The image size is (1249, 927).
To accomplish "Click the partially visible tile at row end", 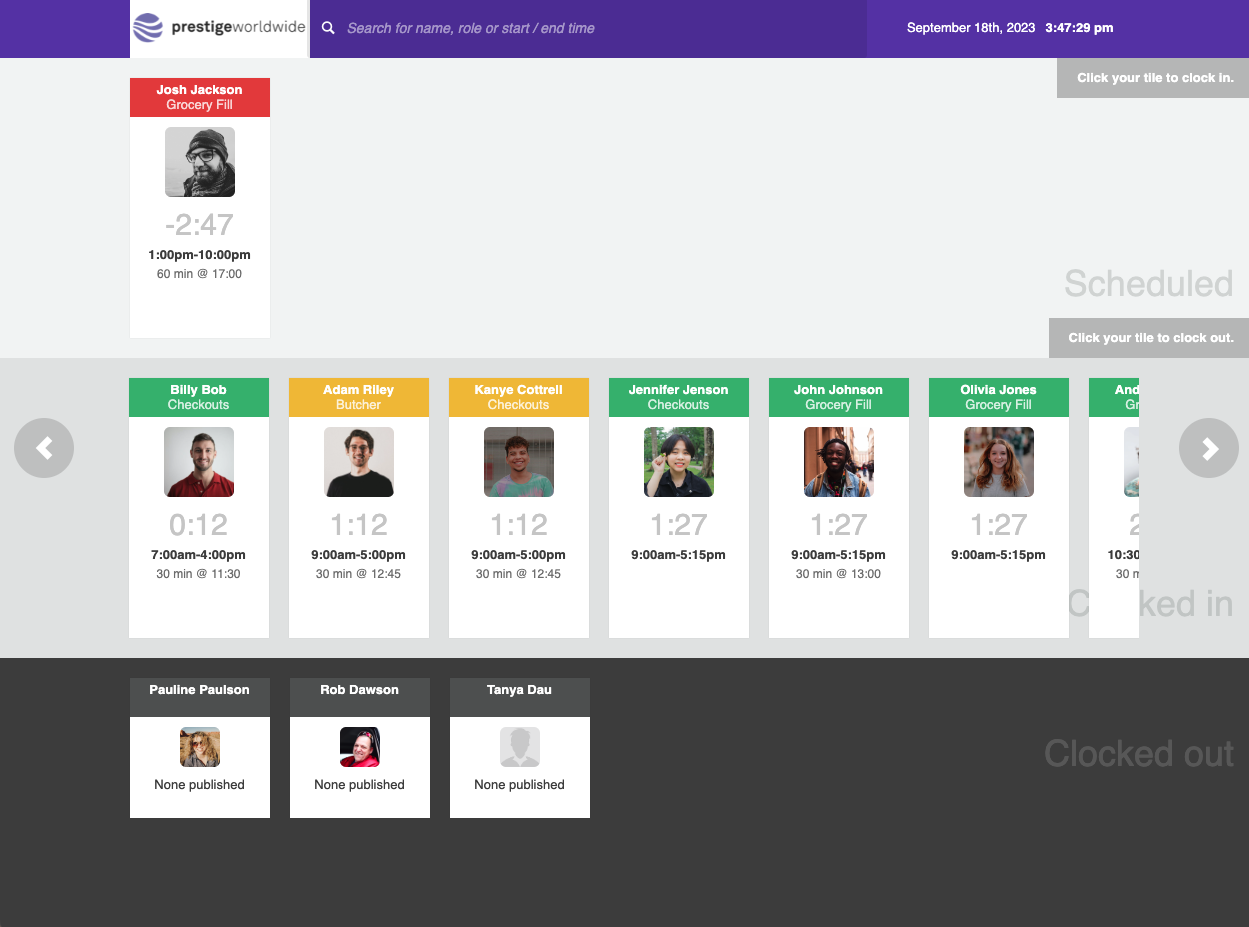I will coord(1114,508).
